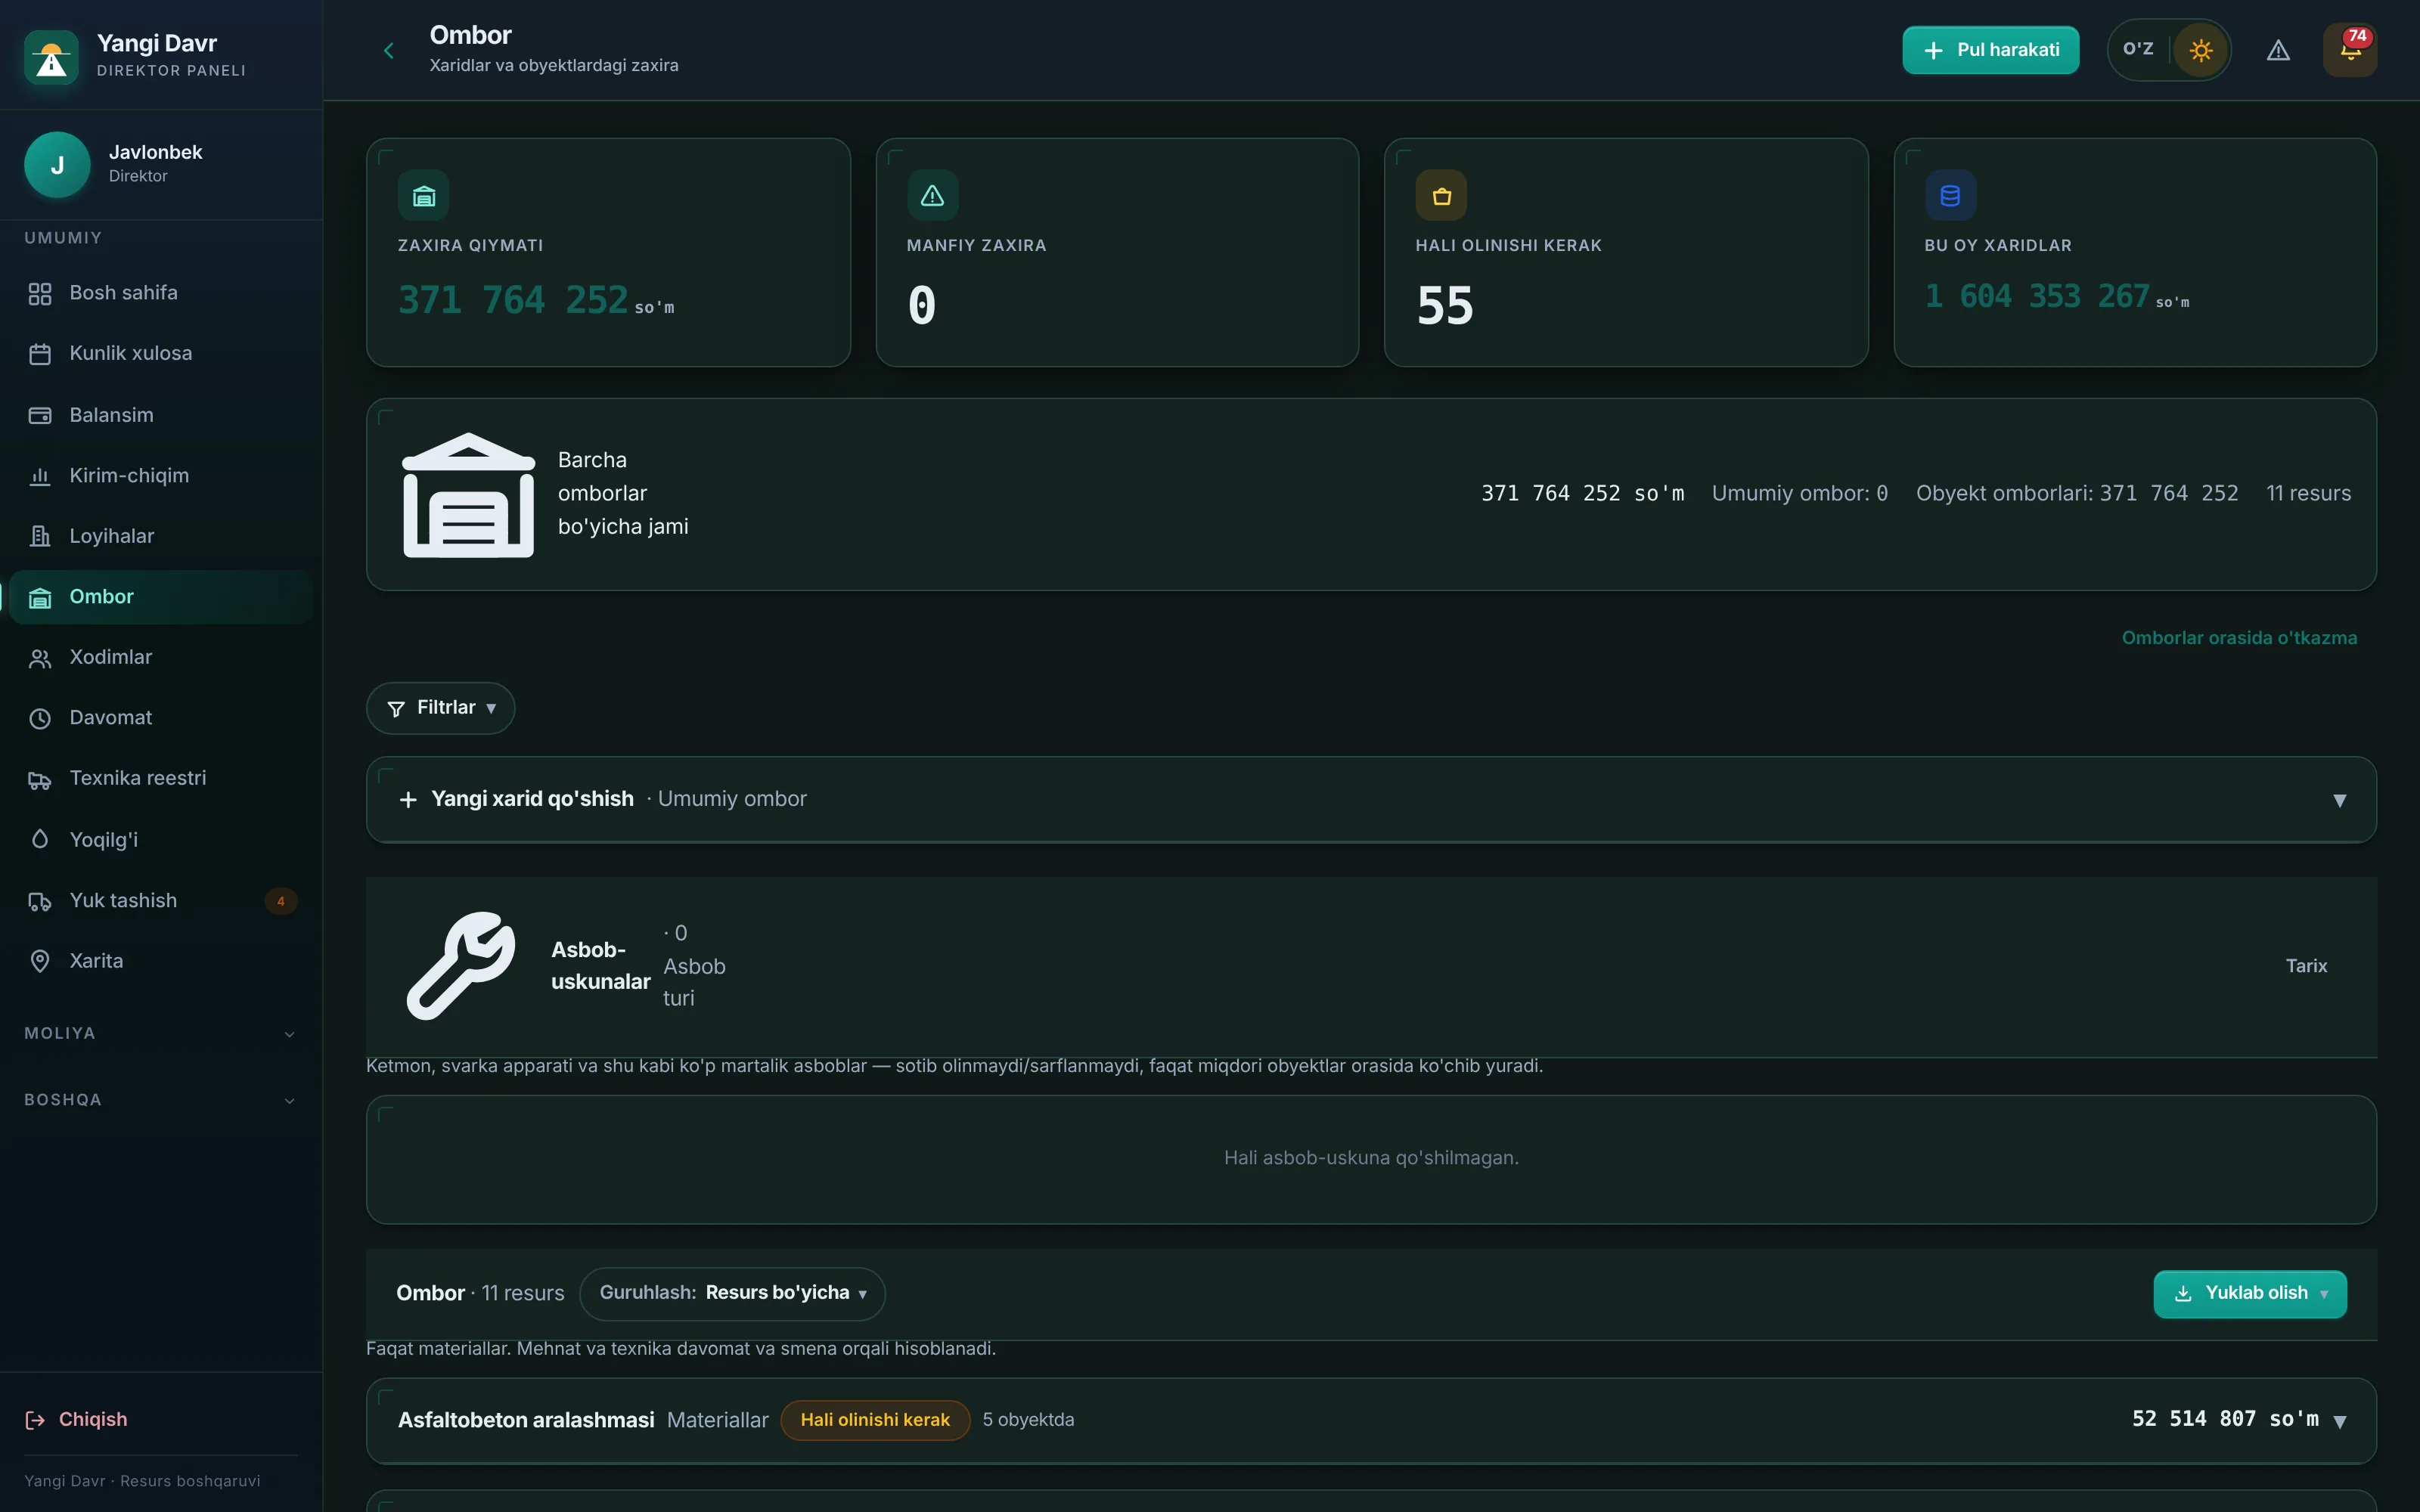Viewport: 2420px width, 1512px height.
Task: Open Yuk tashish page
Action: pyautogui.click(x=161, y=901)
